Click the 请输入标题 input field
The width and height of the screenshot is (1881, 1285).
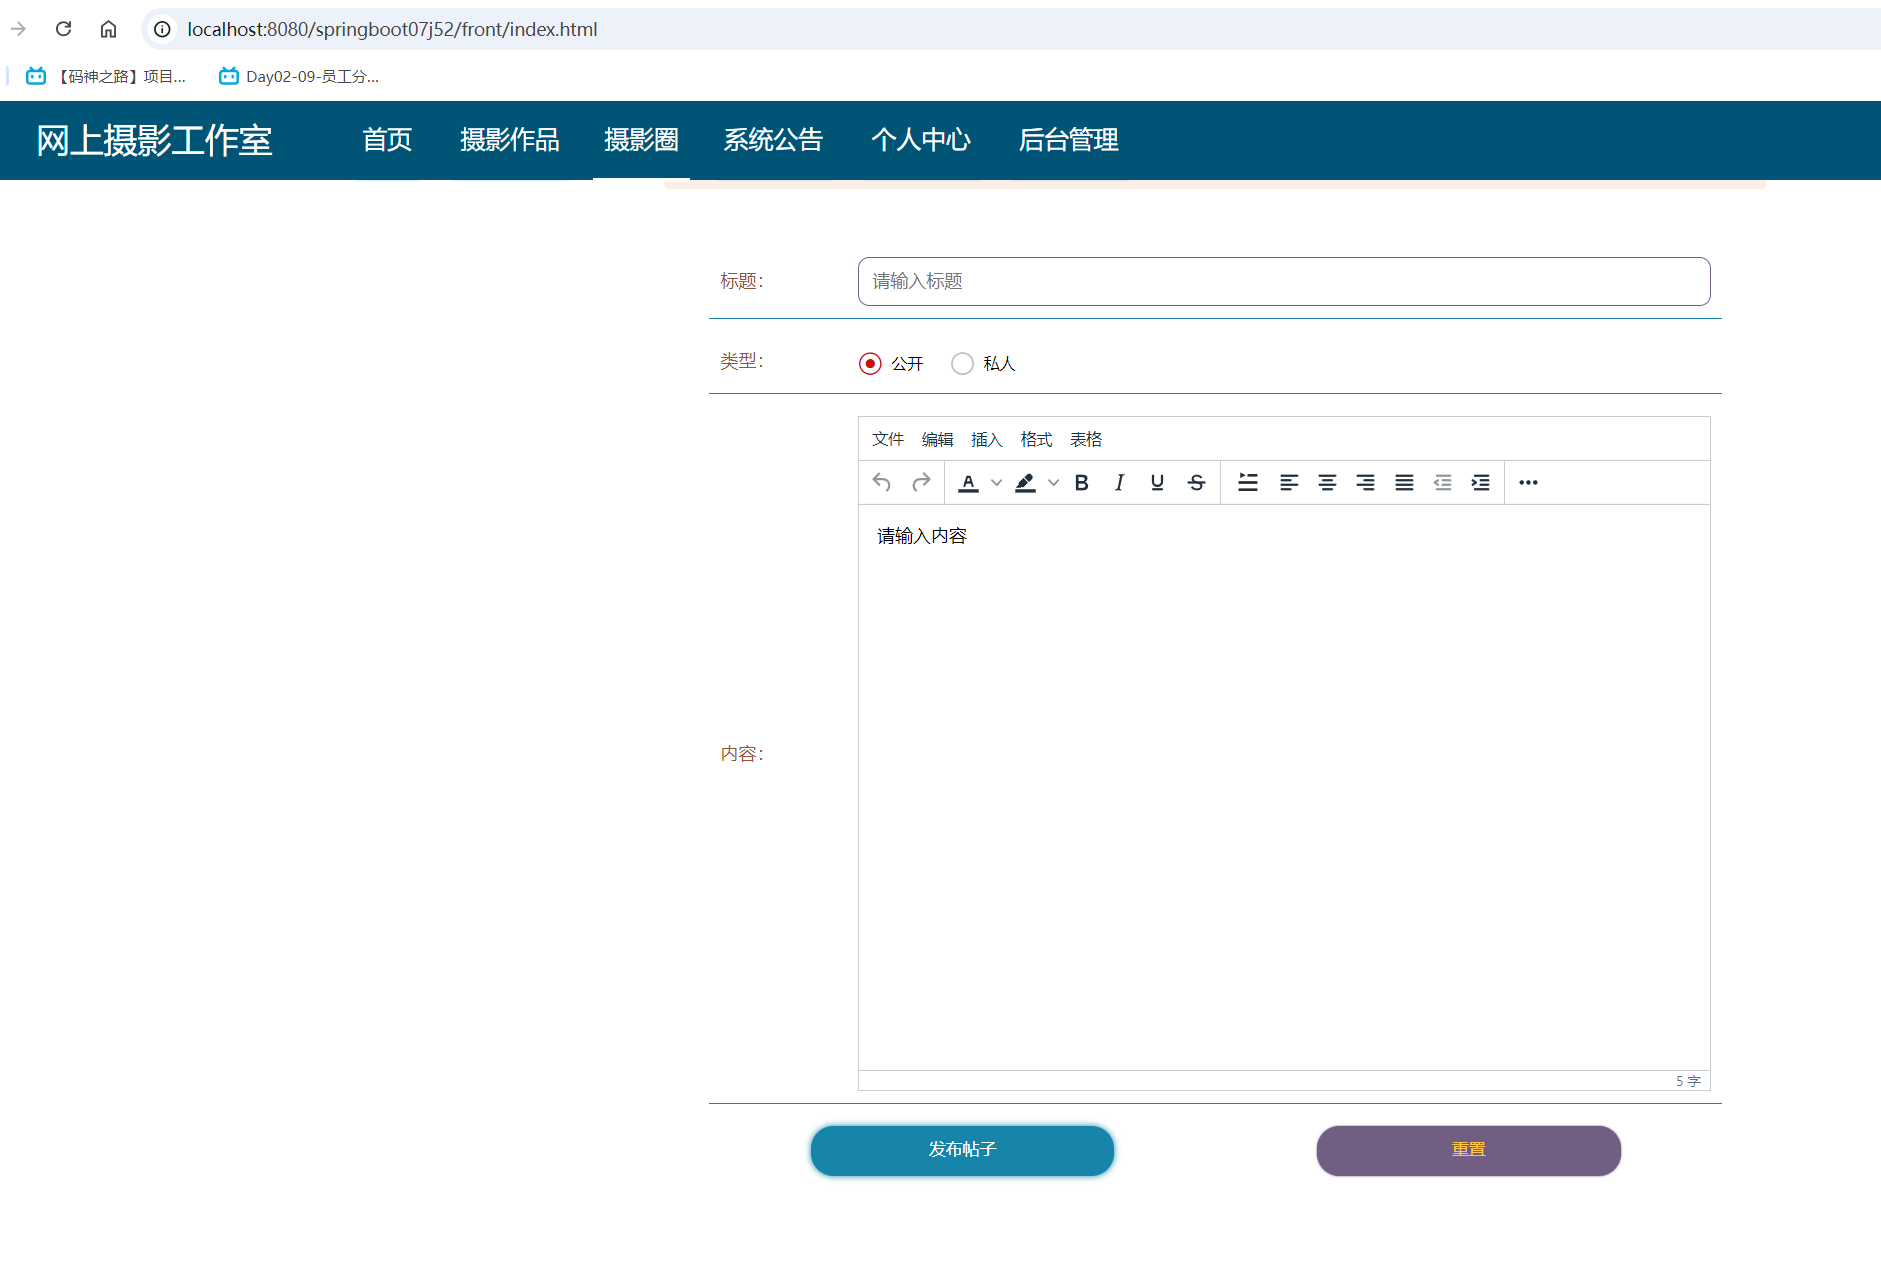[x=1284, y=281]
